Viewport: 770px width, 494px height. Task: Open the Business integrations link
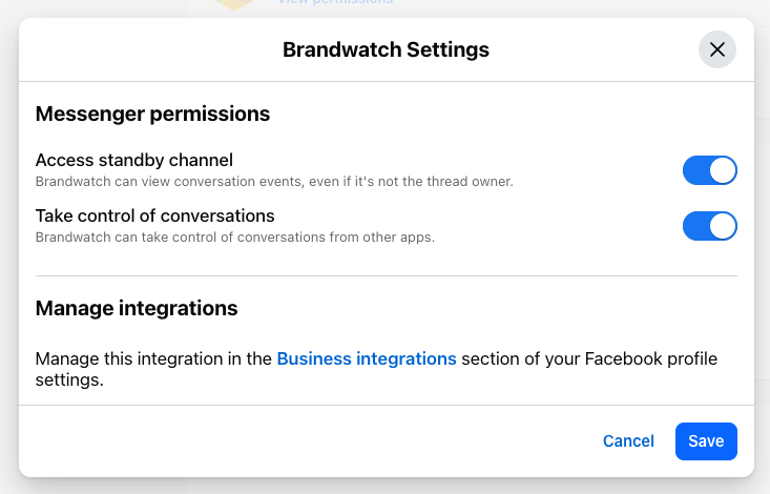click(x=366, y=359)
